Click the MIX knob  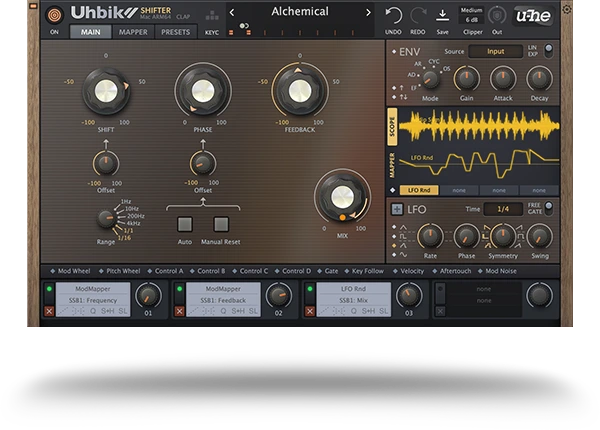pyautogui.click(x=342, y=197)
